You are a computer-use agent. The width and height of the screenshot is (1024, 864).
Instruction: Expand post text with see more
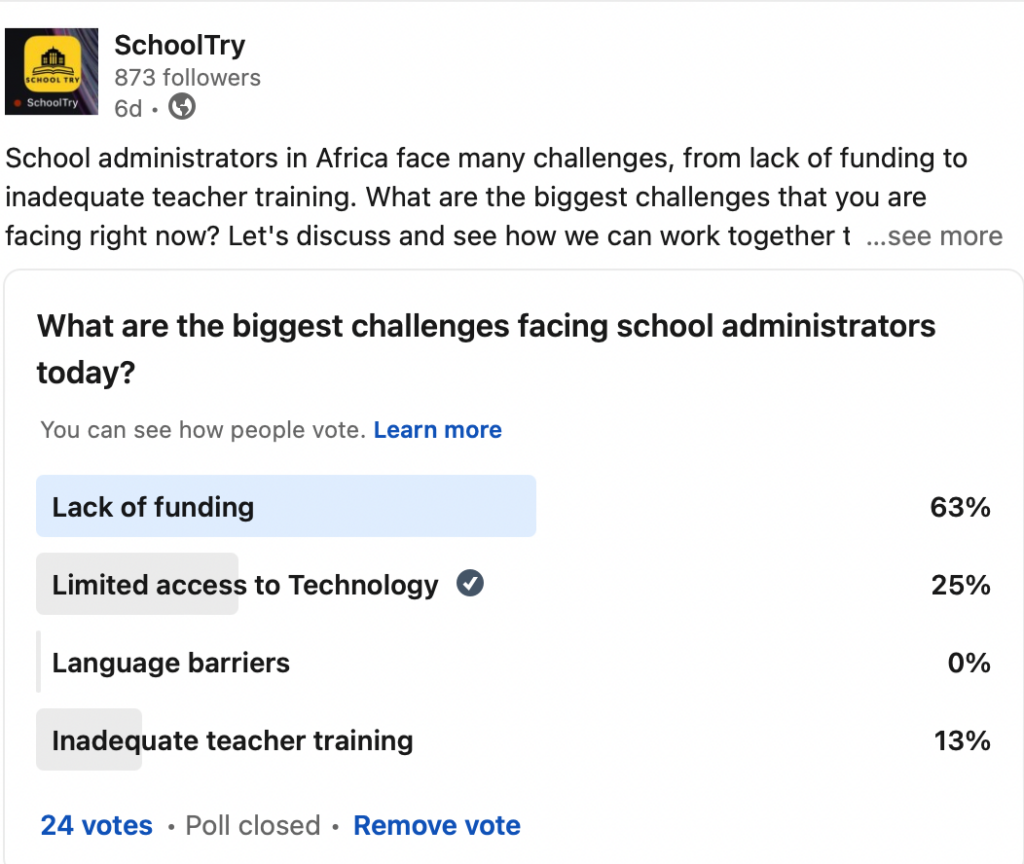934,236
